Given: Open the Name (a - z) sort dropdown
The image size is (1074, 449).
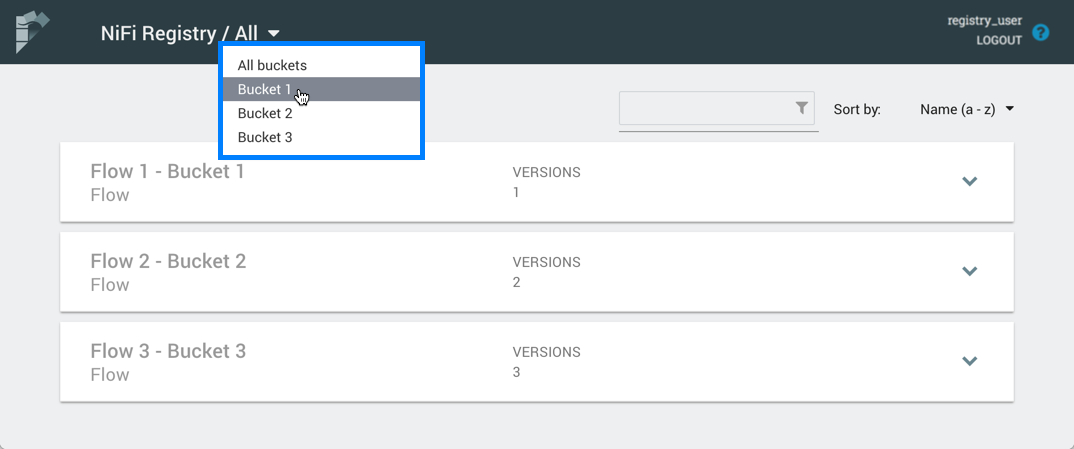Looking at the screenshot, I should point(966,109).
